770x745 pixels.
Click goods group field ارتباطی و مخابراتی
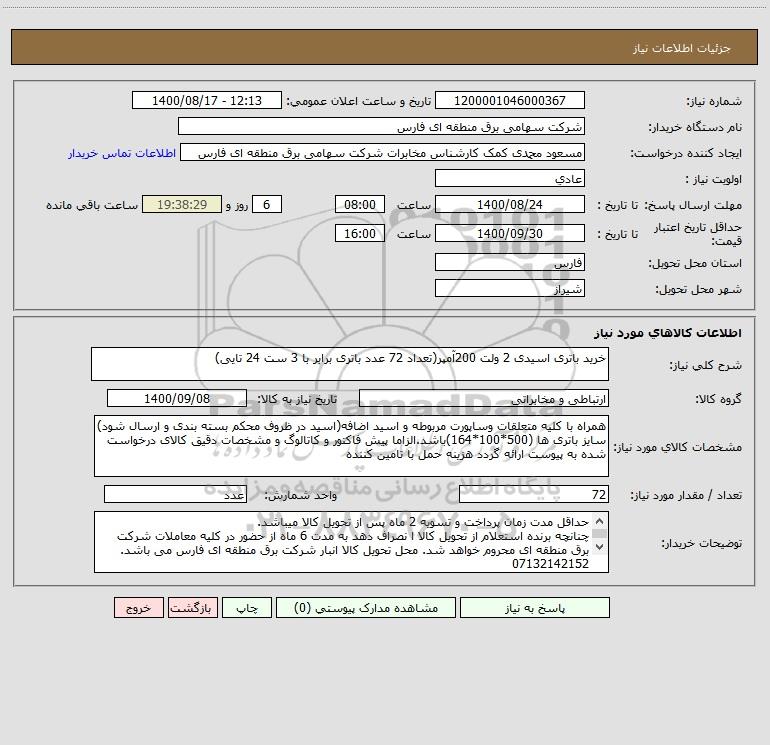click(x=484, y=398)
